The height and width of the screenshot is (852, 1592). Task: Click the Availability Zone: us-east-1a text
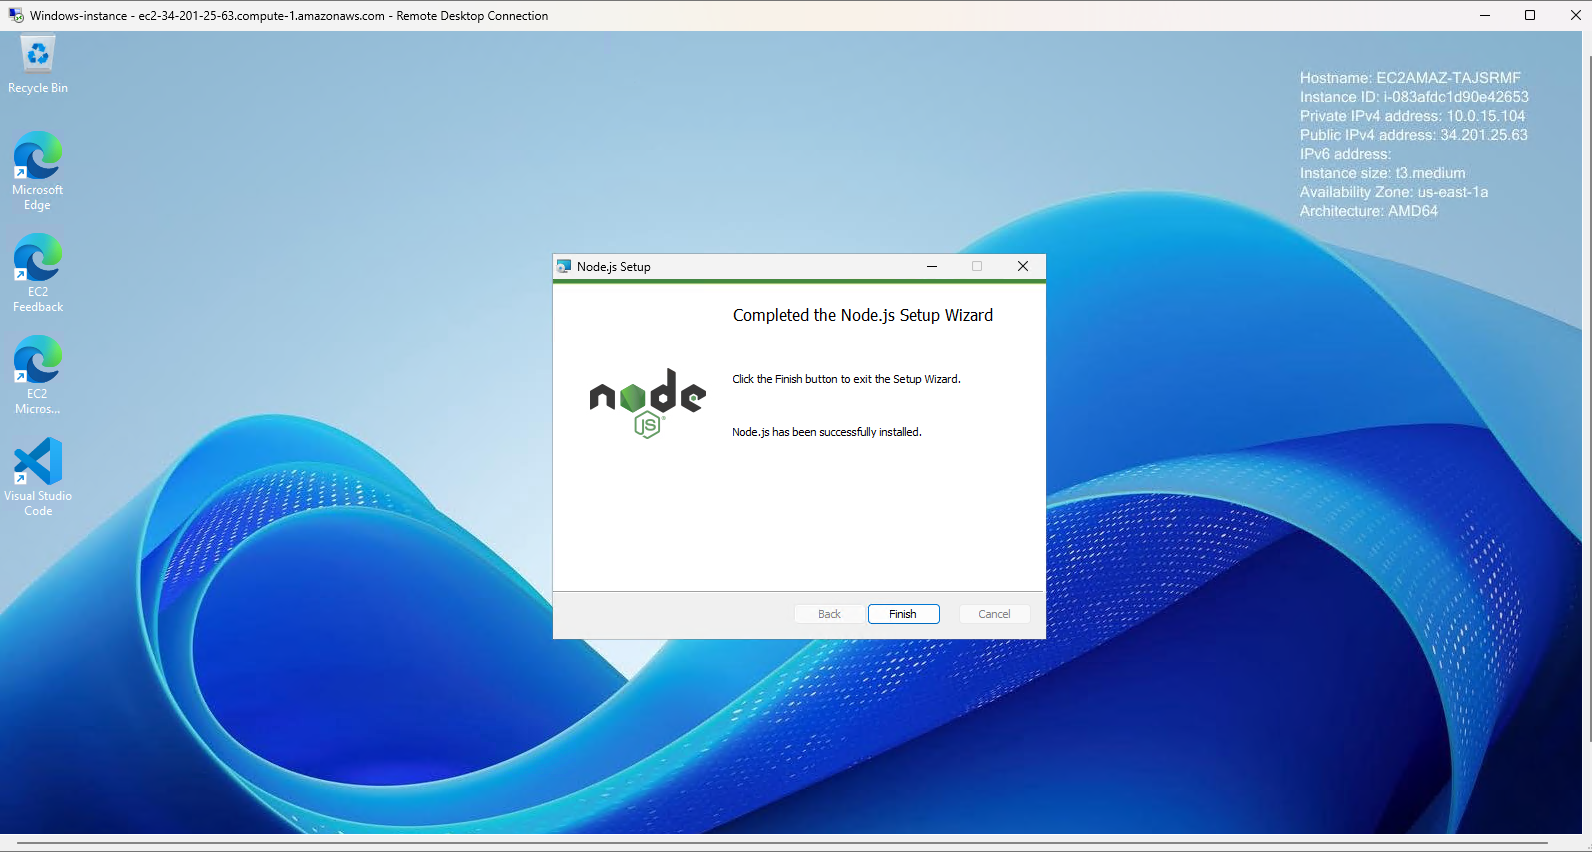(1394, 192)
